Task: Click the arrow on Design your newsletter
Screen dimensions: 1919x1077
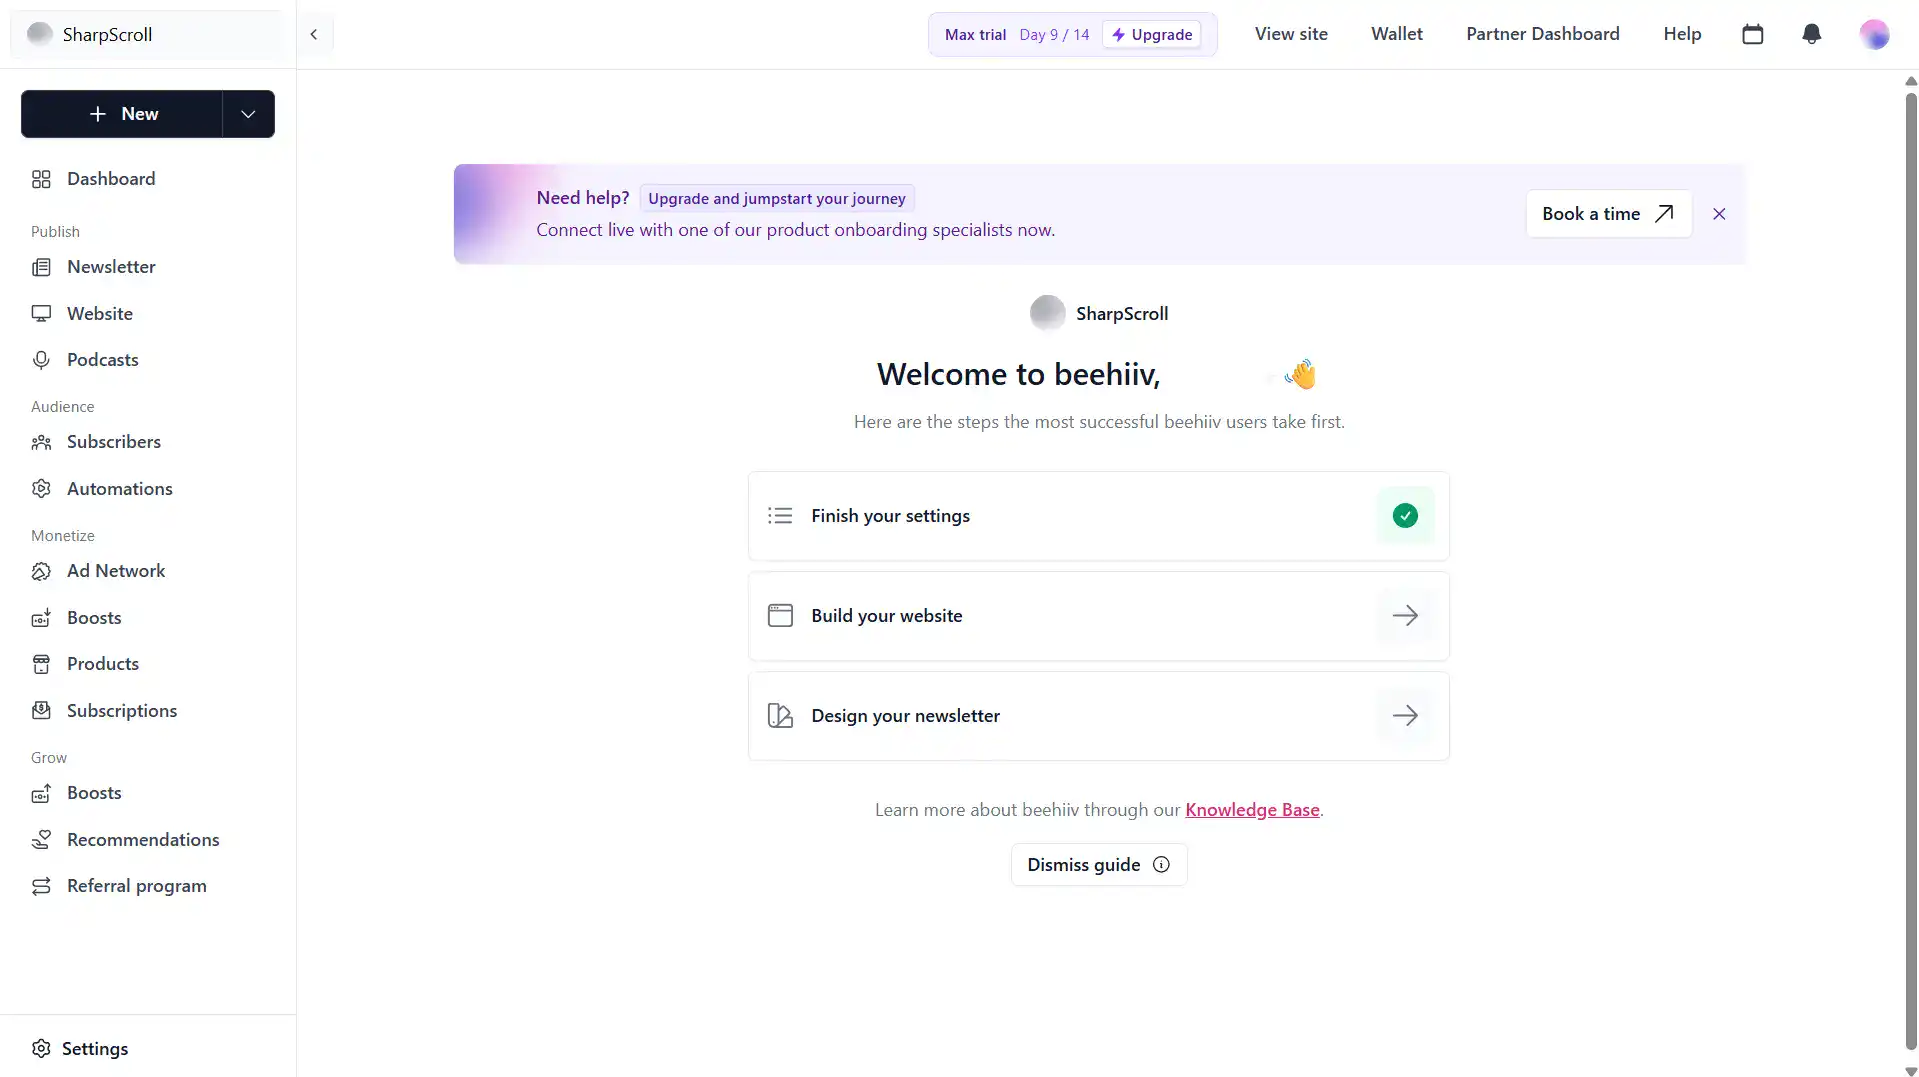Action: click(1405, 716)
